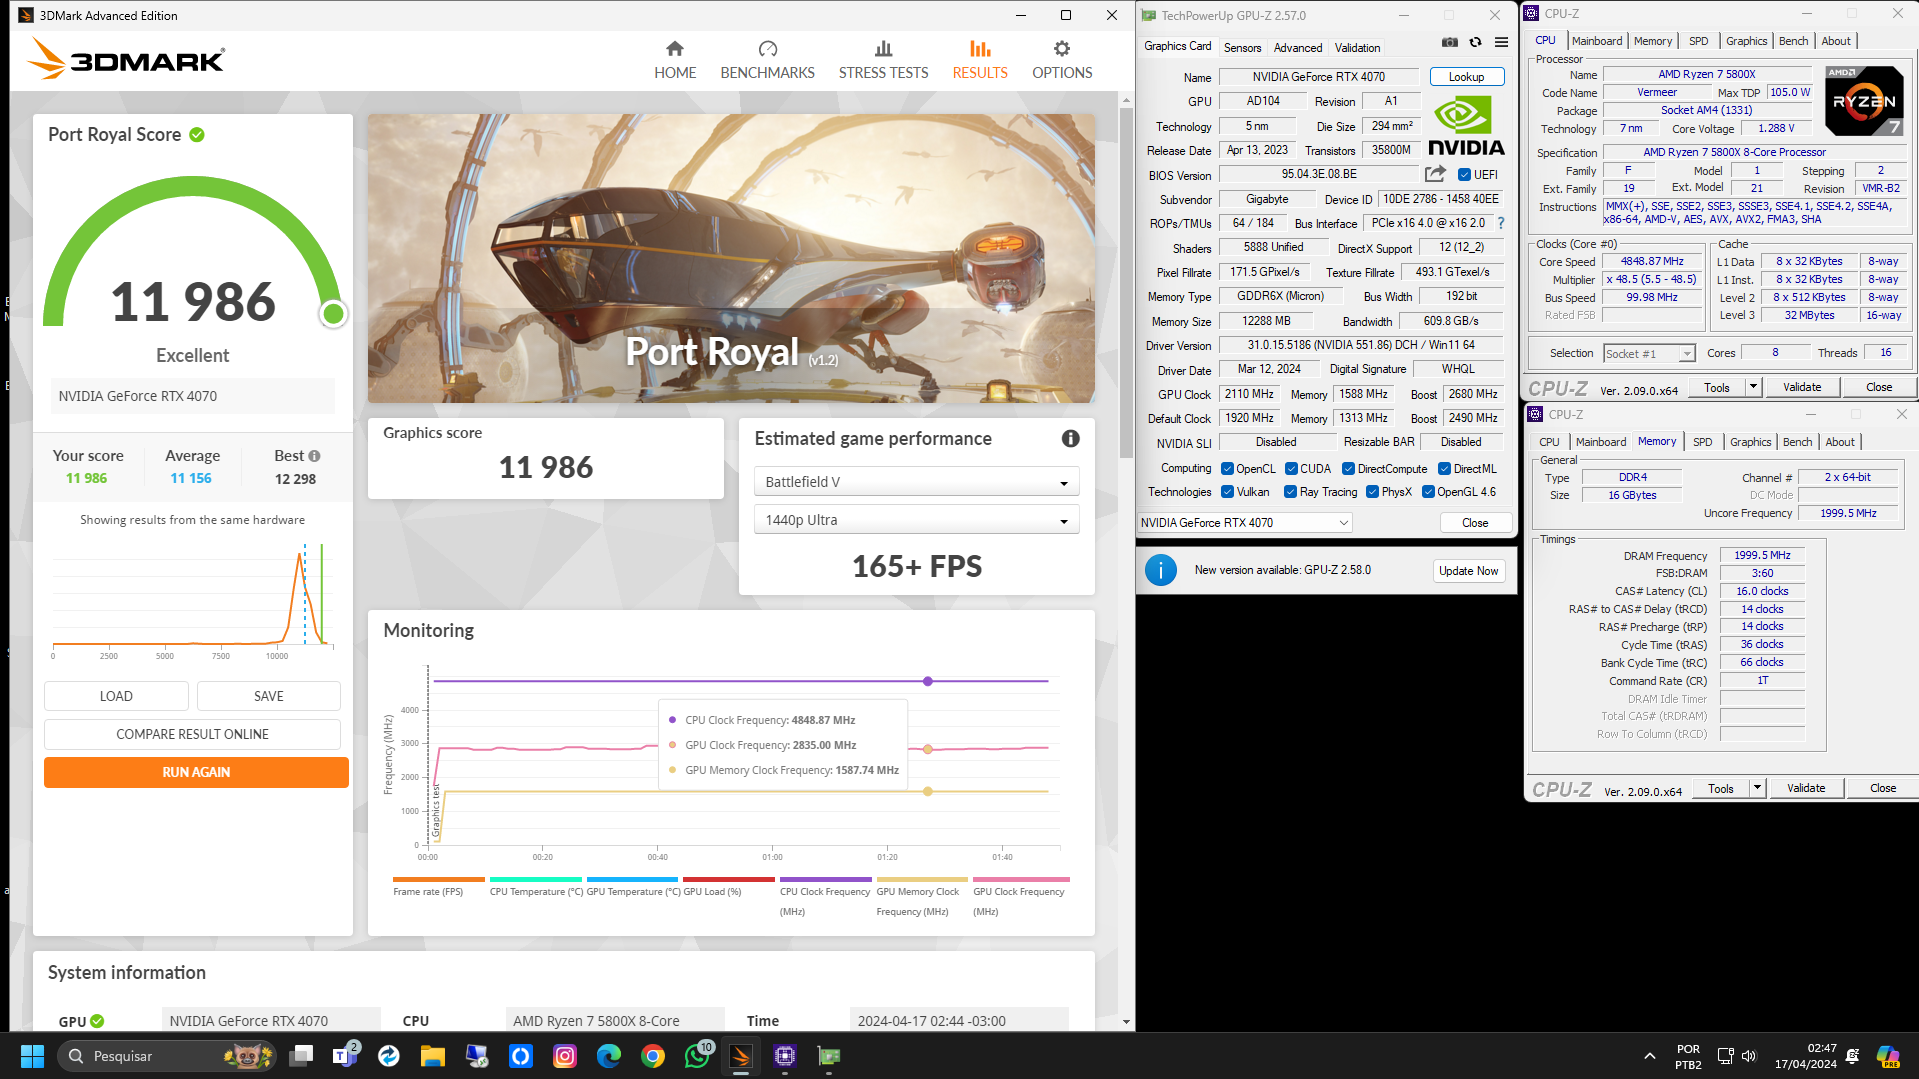Expand Tools dropdown arrow in lower CPU-Z
The height and width of the screenshot is (1079, 1919).
[1756, 788]
